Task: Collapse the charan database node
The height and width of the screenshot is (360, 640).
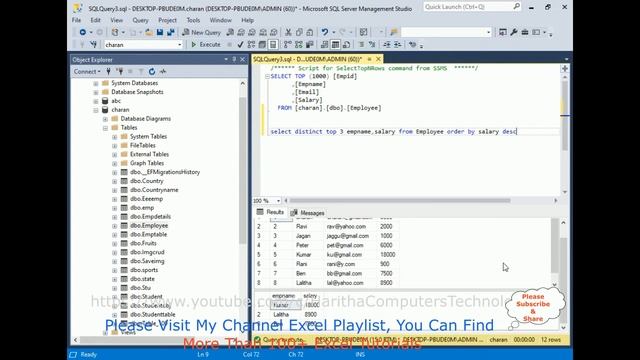Action: [x=96, y=110]
